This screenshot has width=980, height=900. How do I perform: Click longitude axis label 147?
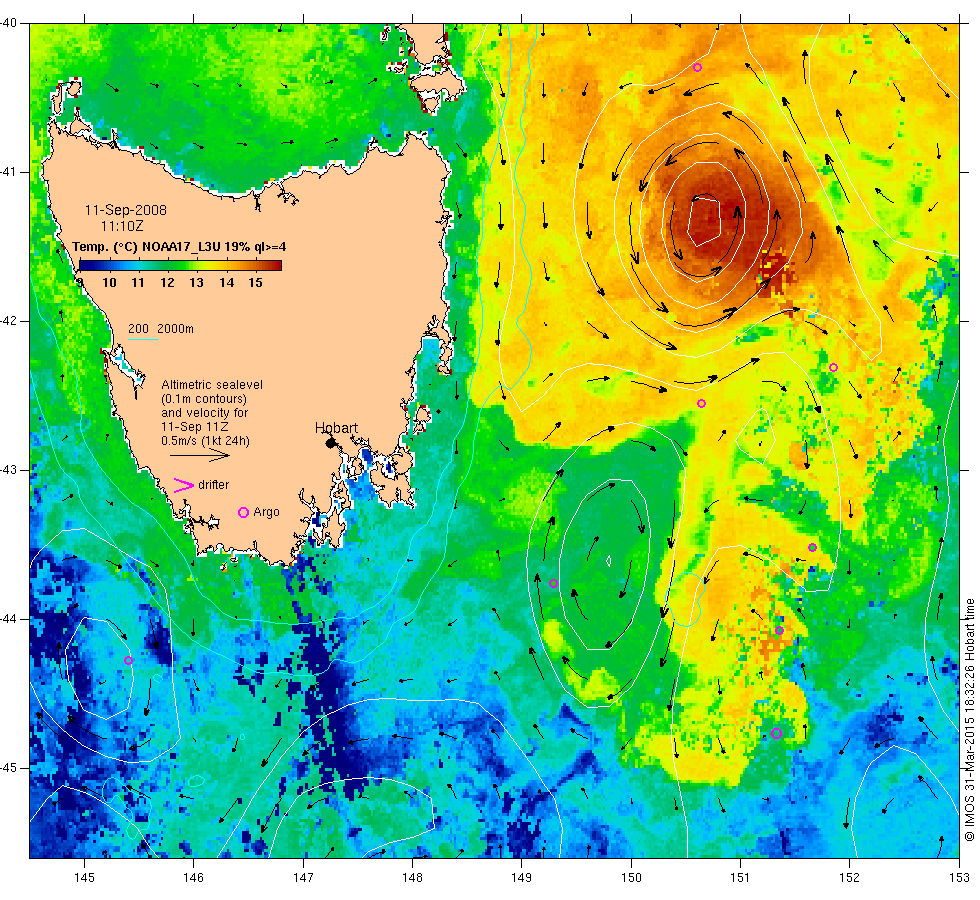click(303, 878)
